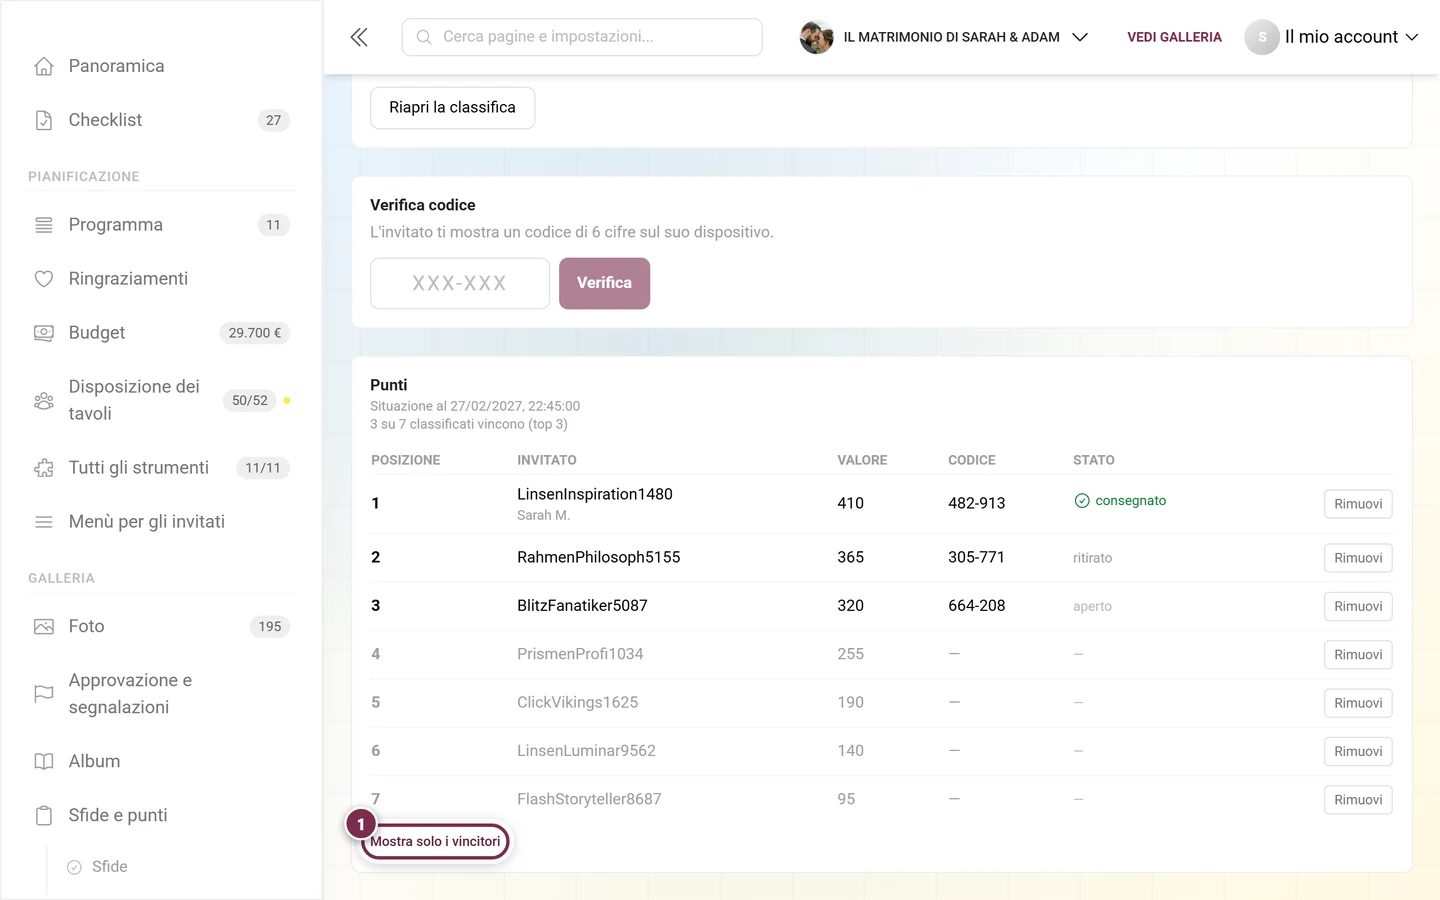Click the Programma list icon
1440x900 pixels.
[44, 225]
